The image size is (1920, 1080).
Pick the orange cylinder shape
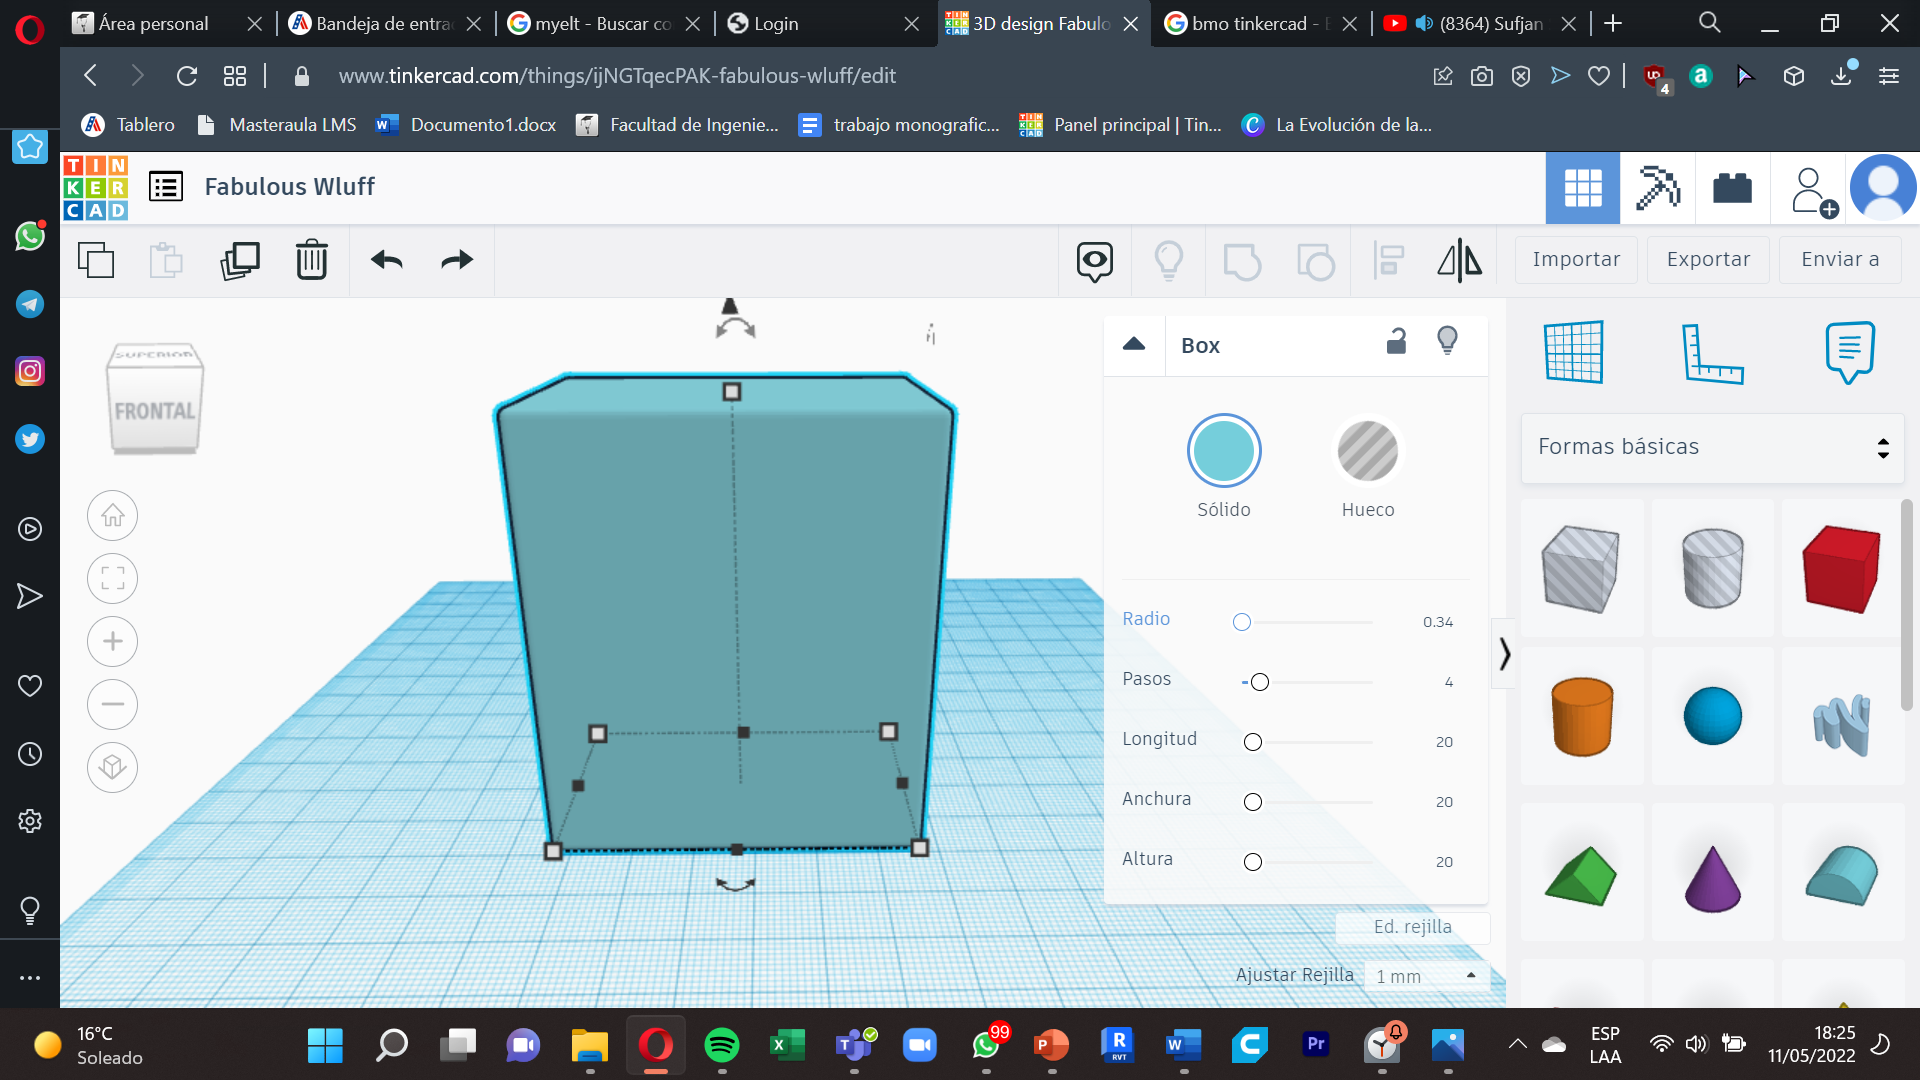coord(1582,716)
